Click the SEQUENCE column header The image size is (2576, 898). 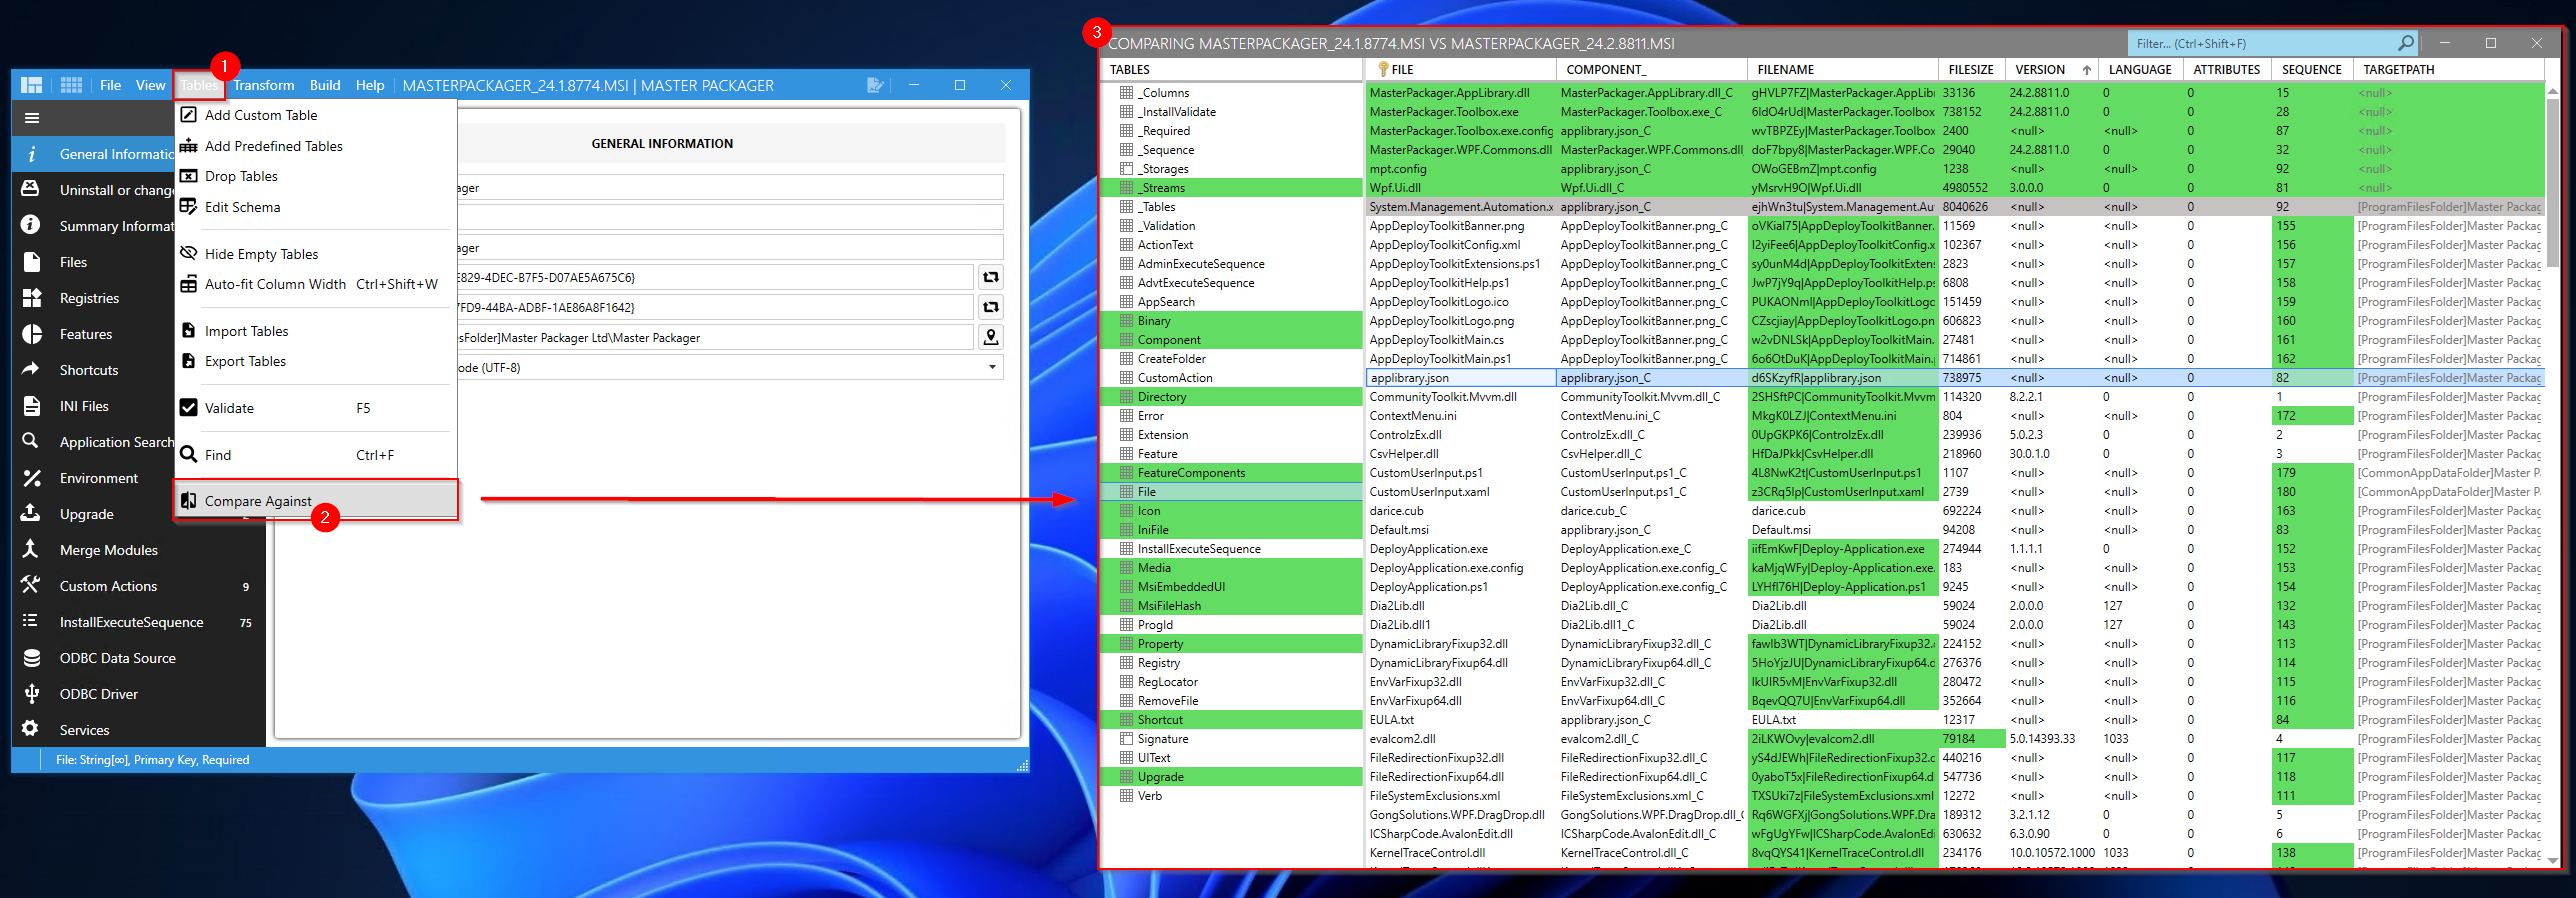(2311, 70)
